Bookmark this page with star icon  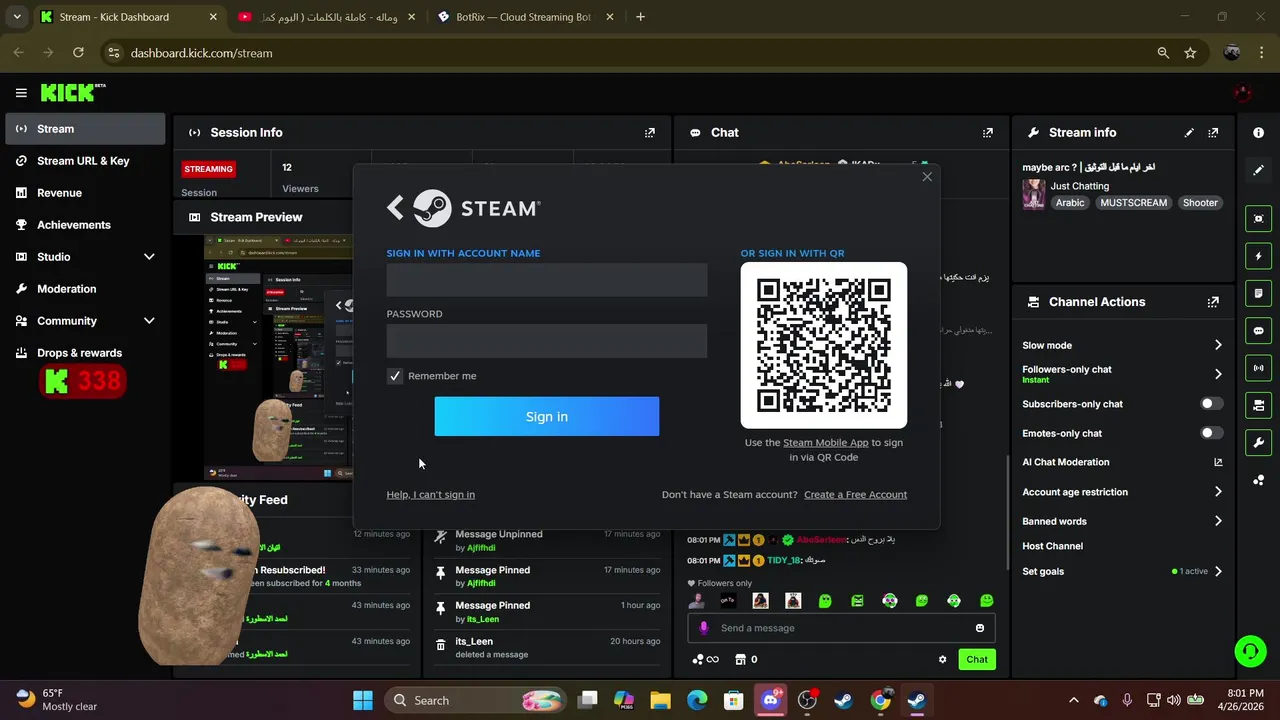coord(1190,53)
